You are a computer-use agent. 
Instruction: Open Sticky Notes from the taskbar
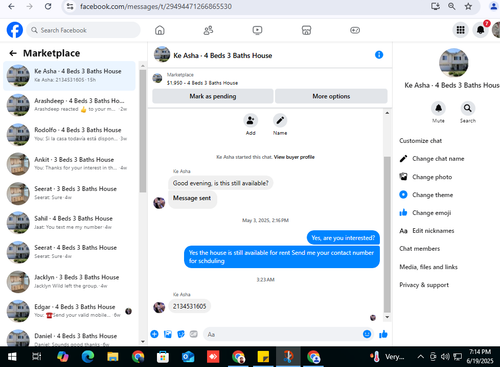(263, 357)
